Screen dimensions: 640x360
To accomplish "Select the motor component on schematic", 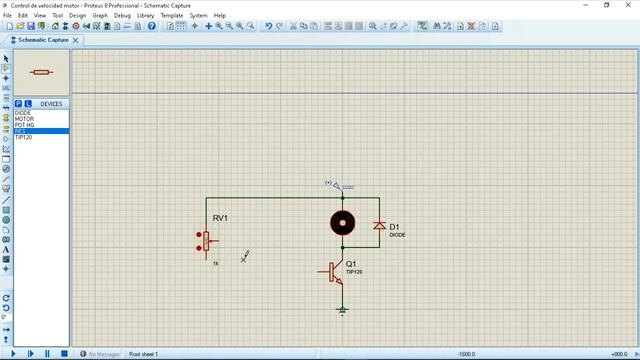I will tap(342, 223).
